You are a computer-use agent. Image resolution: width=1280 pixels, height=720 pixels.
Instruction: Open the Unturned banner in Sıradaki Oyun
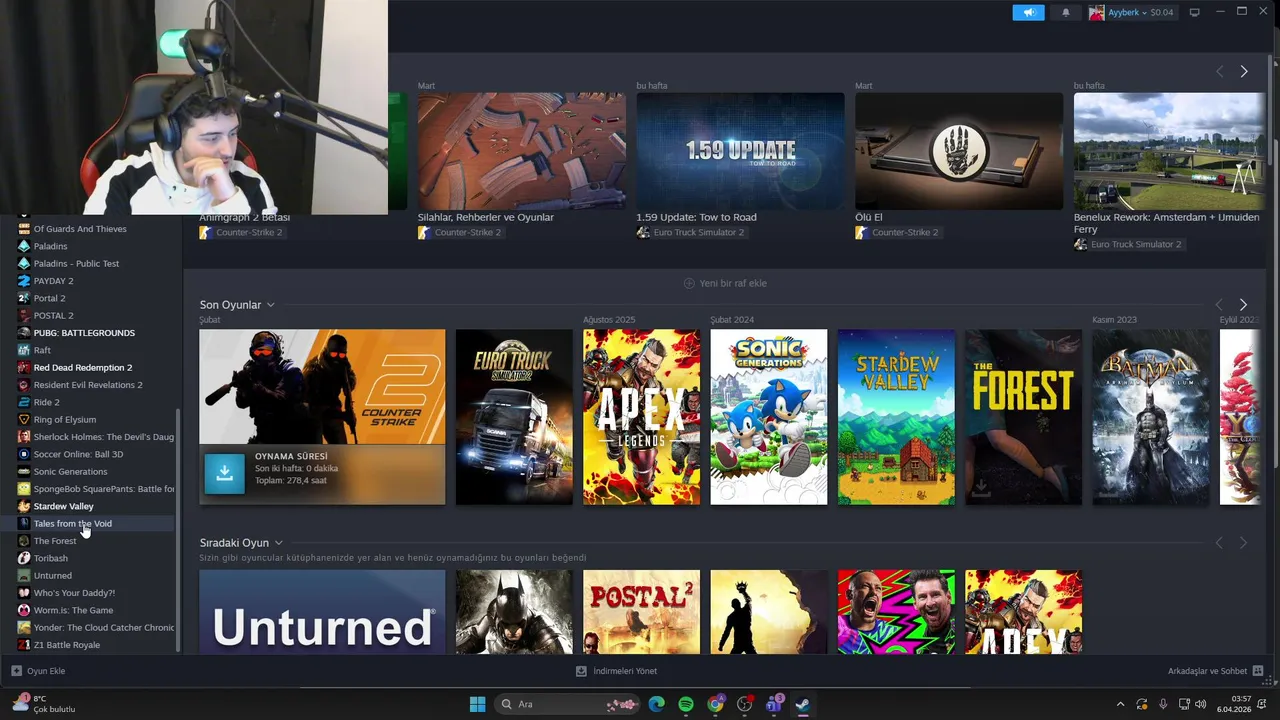tap(322, 612)
